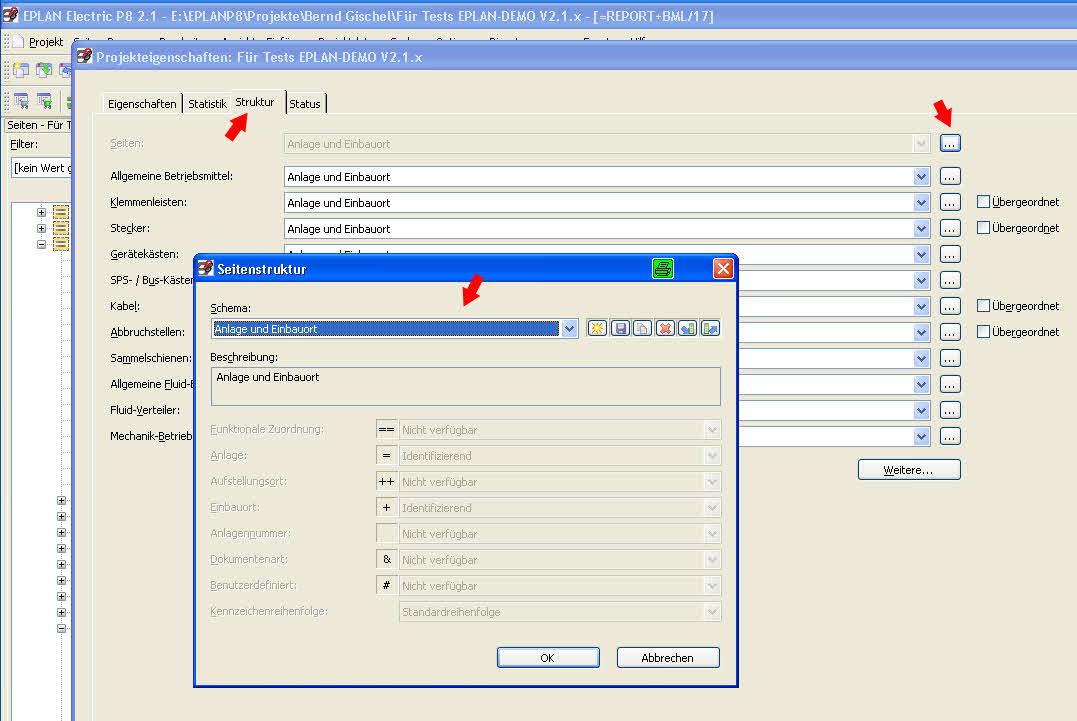Switch to the Status tab
Image resolution: width=1077 pixels, height=721 pixels.
304,104
